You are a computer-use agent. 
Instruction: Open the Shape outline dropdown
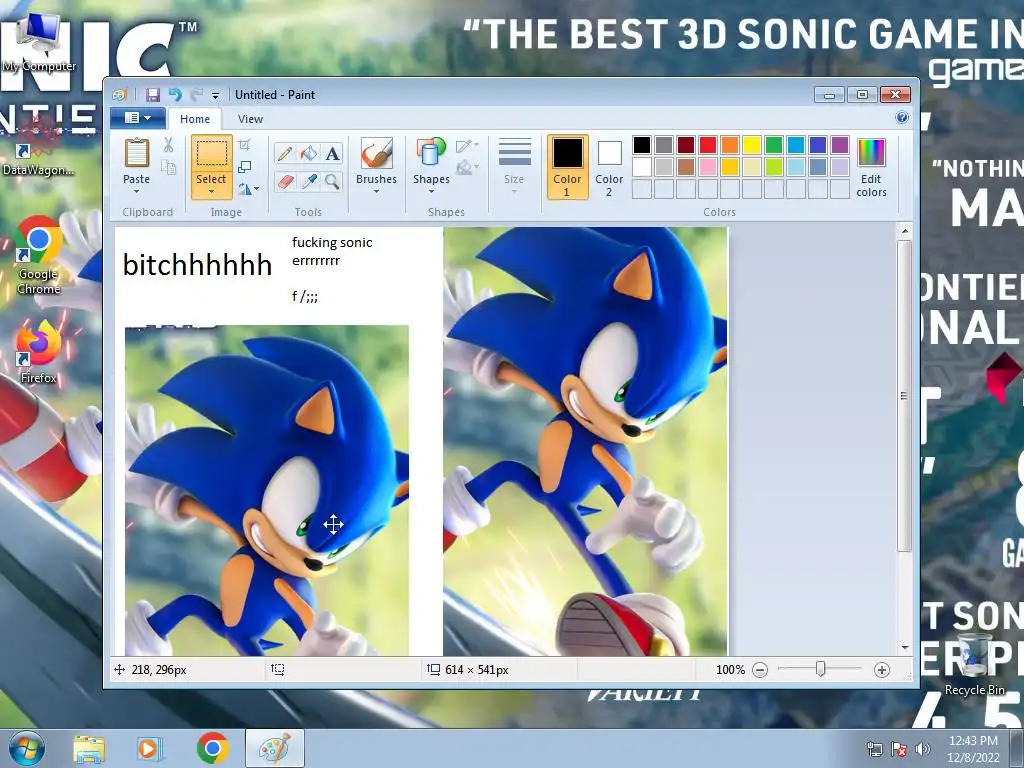point(467,146)
